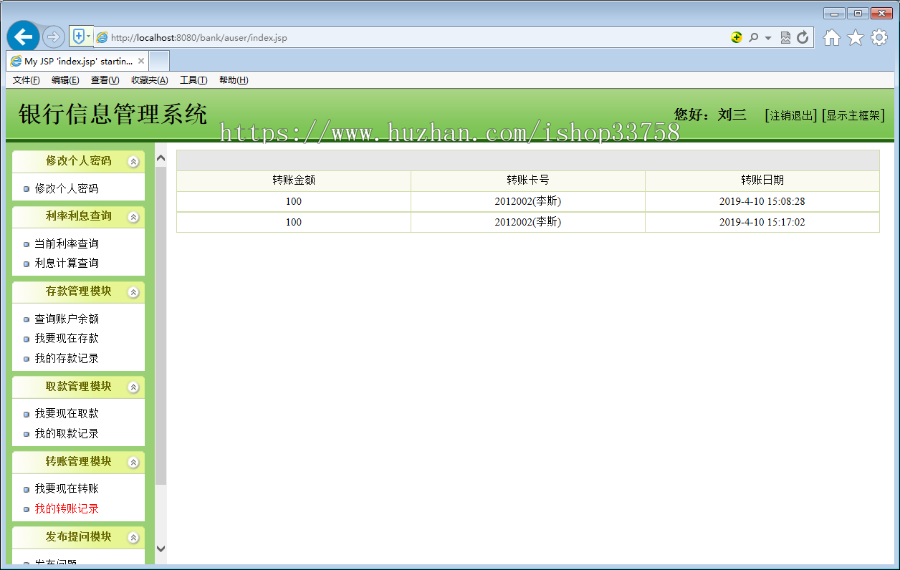
Task: Click the sidebar scrollbar down arrow
Action: tap(161, 549)
